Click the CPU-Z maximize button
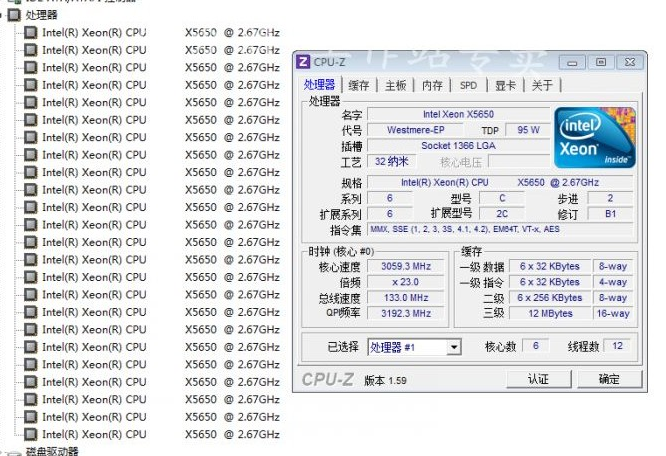The image size is (666, 456). (601, 63)
